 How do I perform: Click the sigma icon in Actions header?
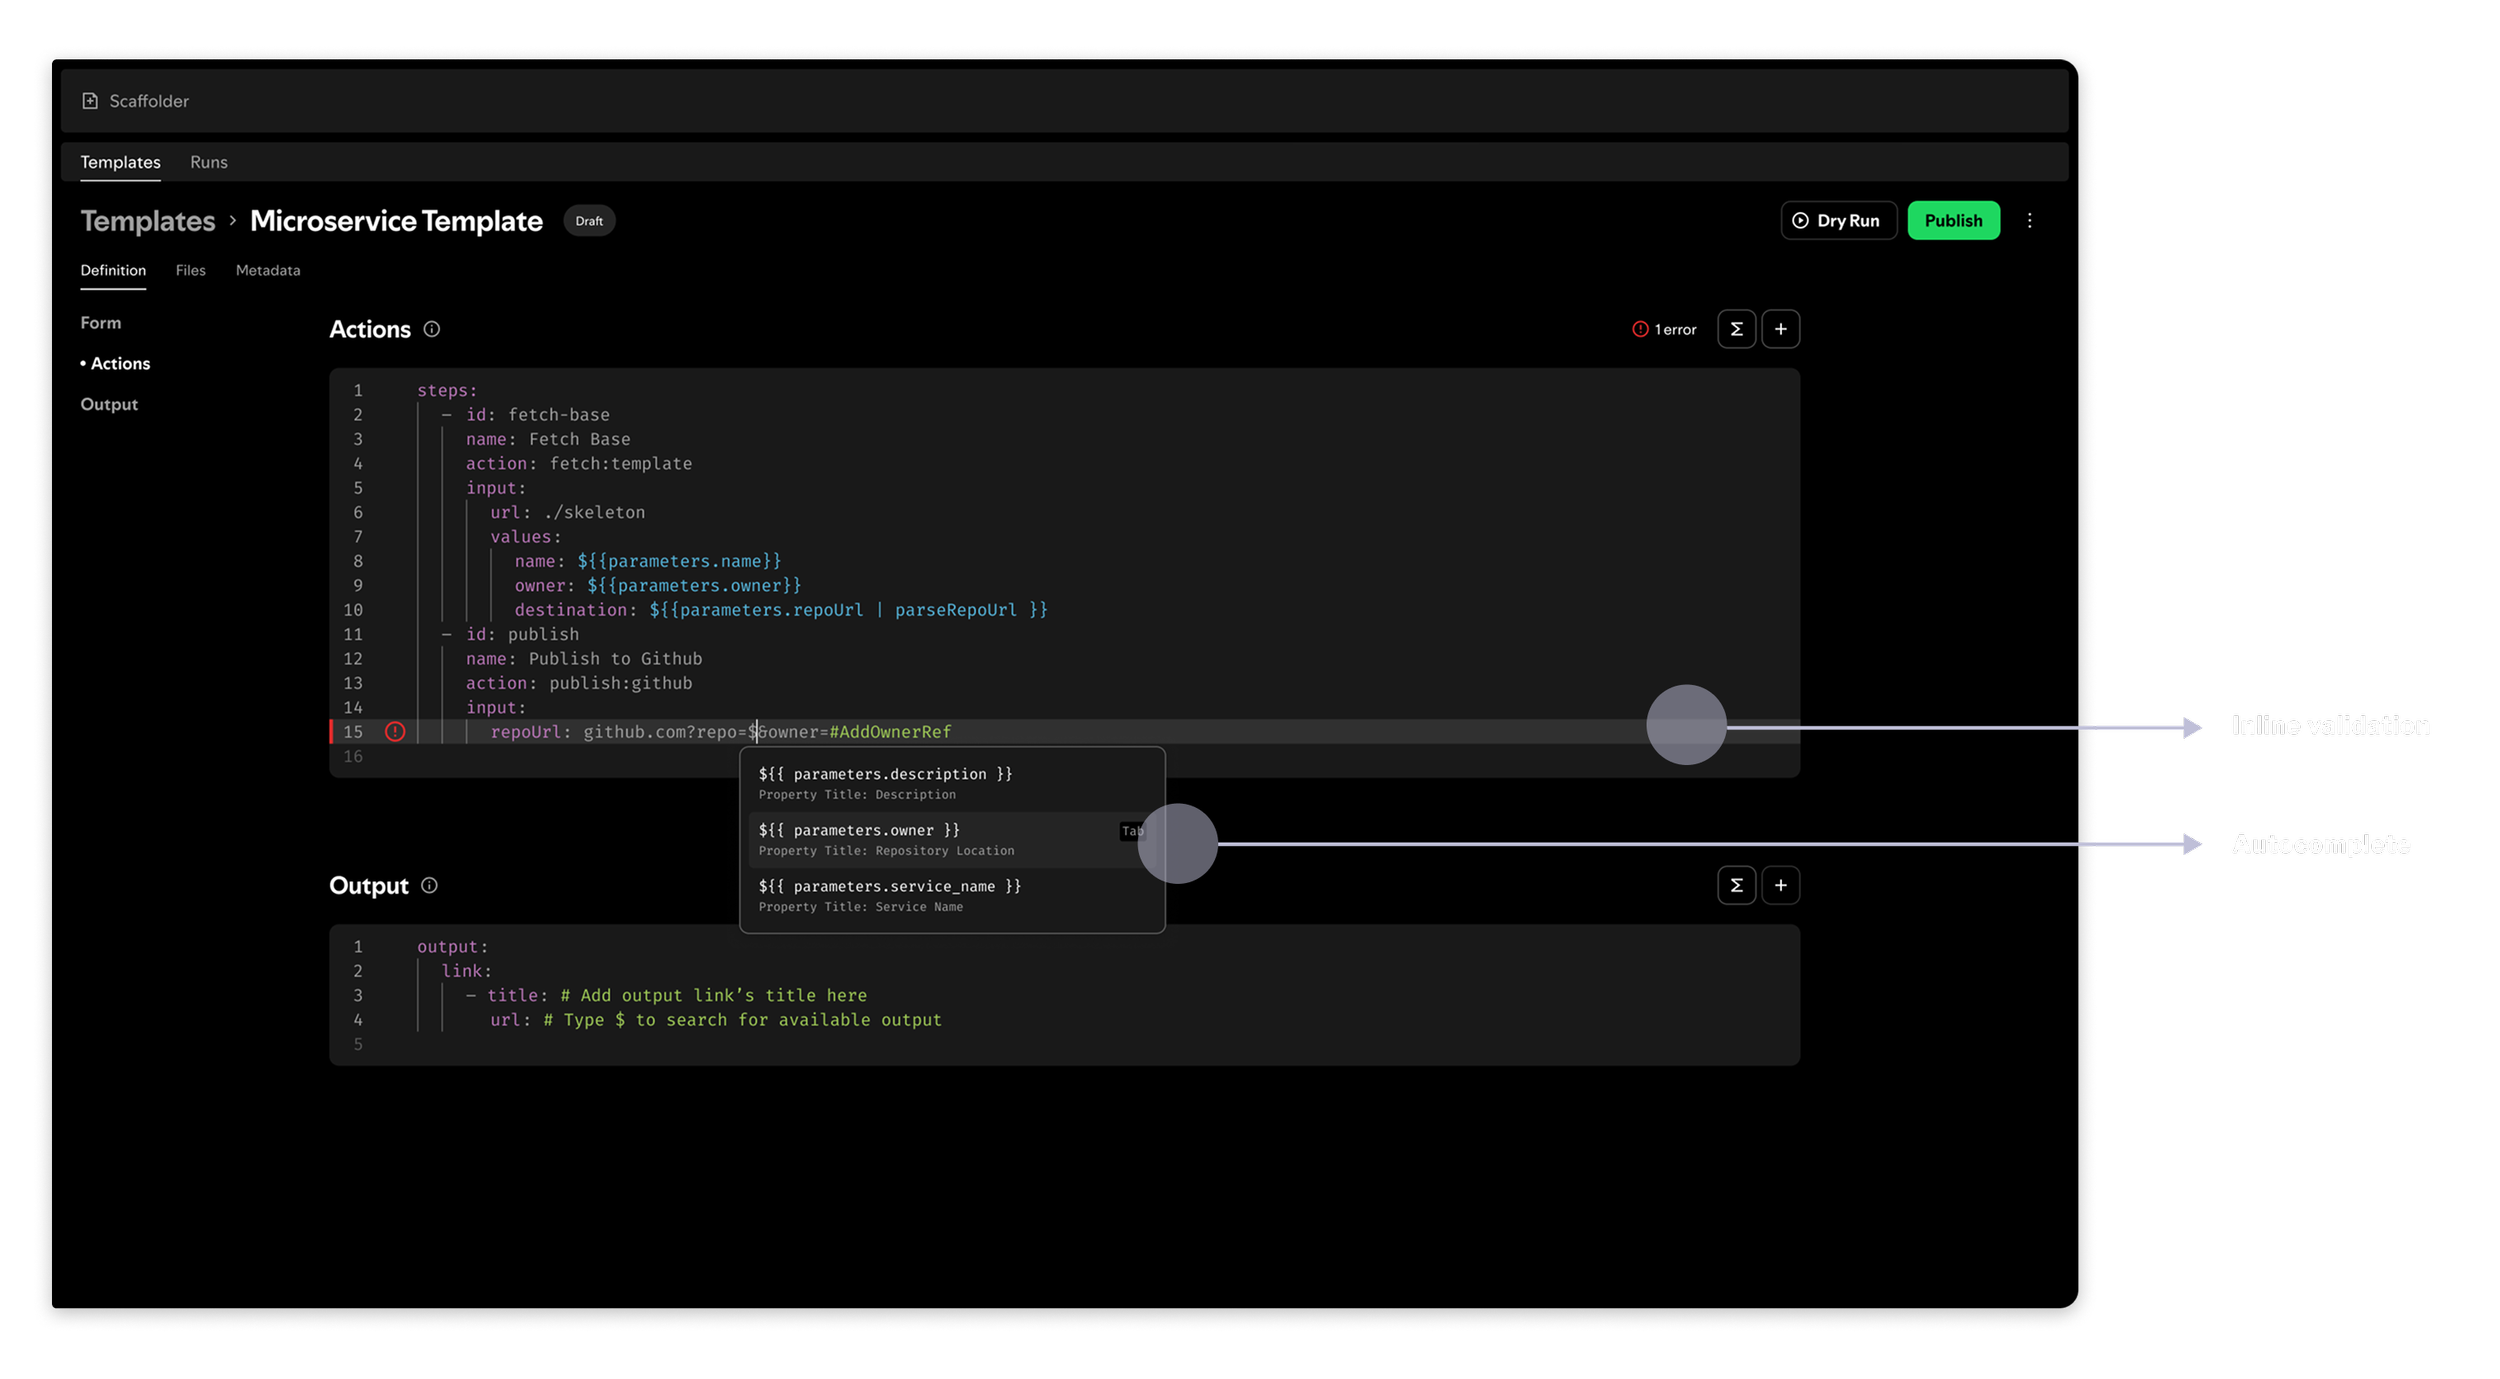point(1736,329)
